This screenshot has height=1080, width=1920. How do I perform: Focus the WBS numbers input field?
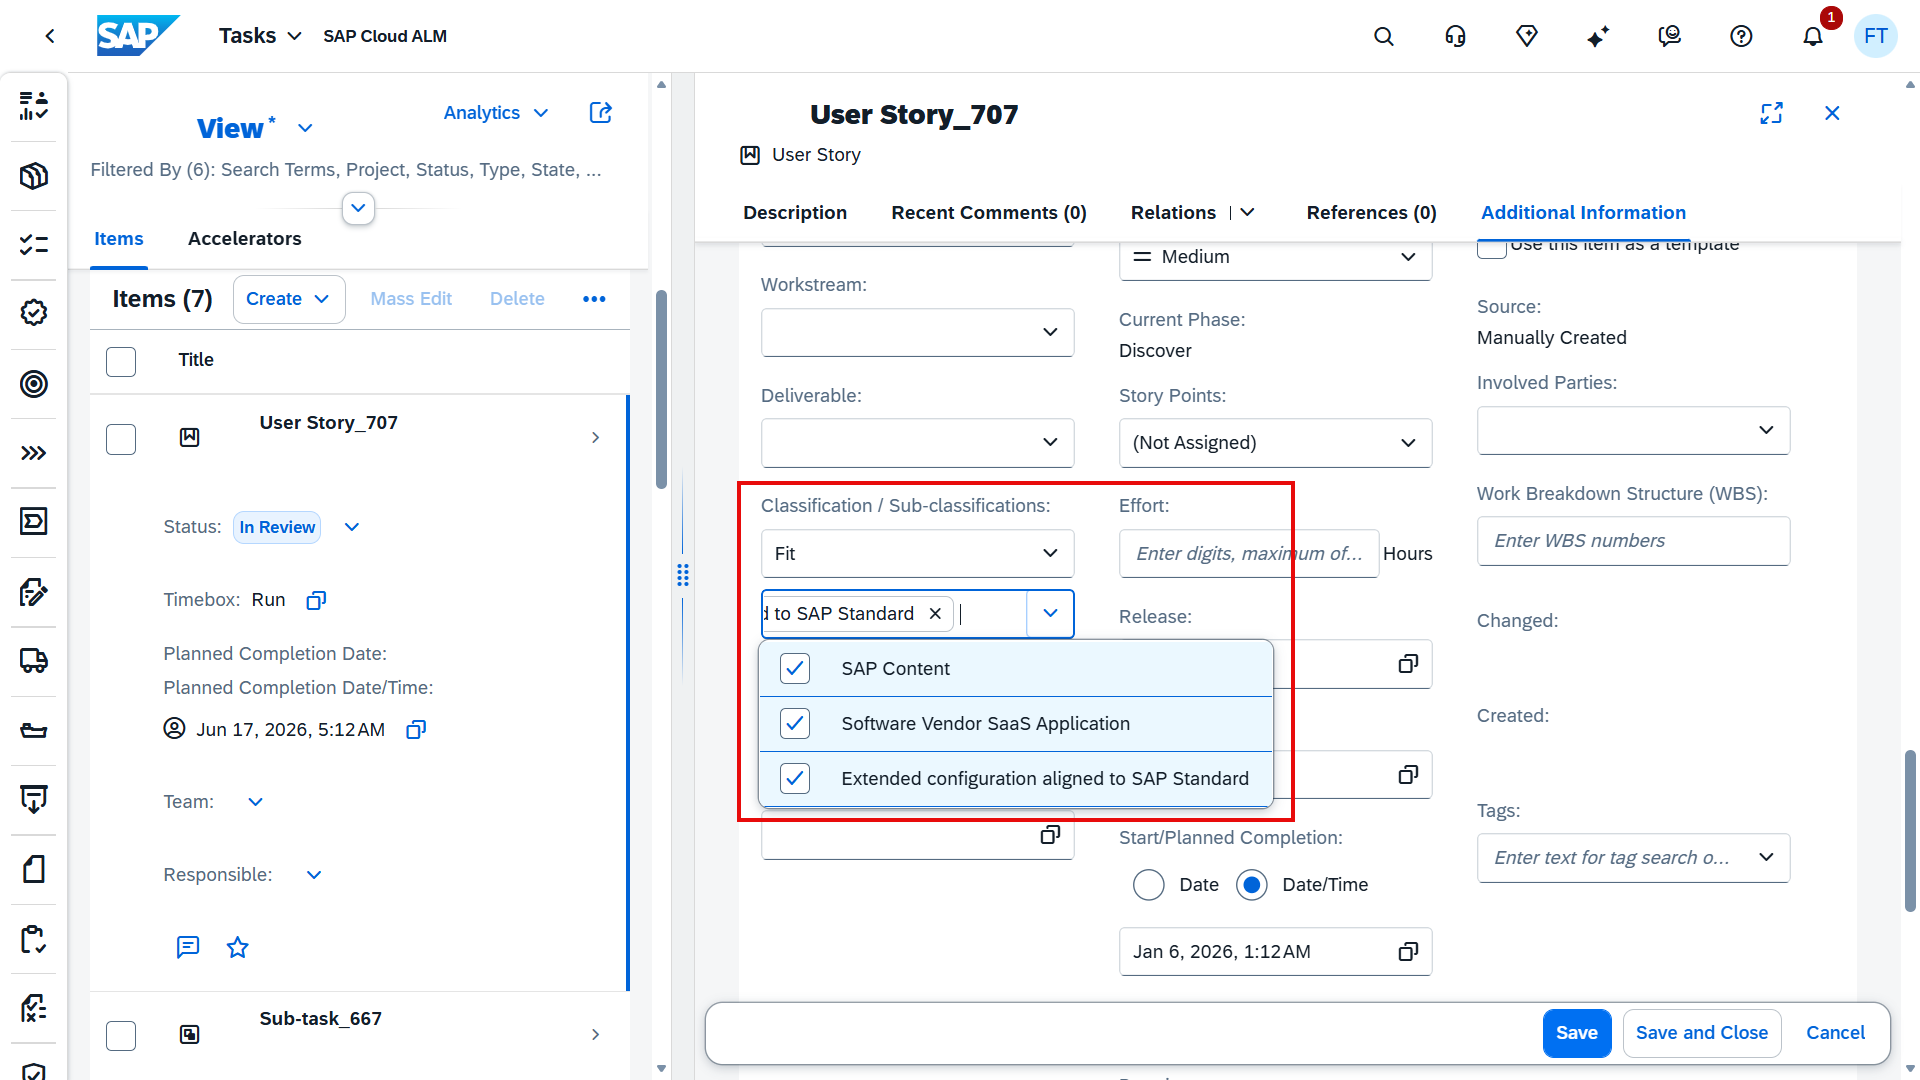tap(1633, 541)
